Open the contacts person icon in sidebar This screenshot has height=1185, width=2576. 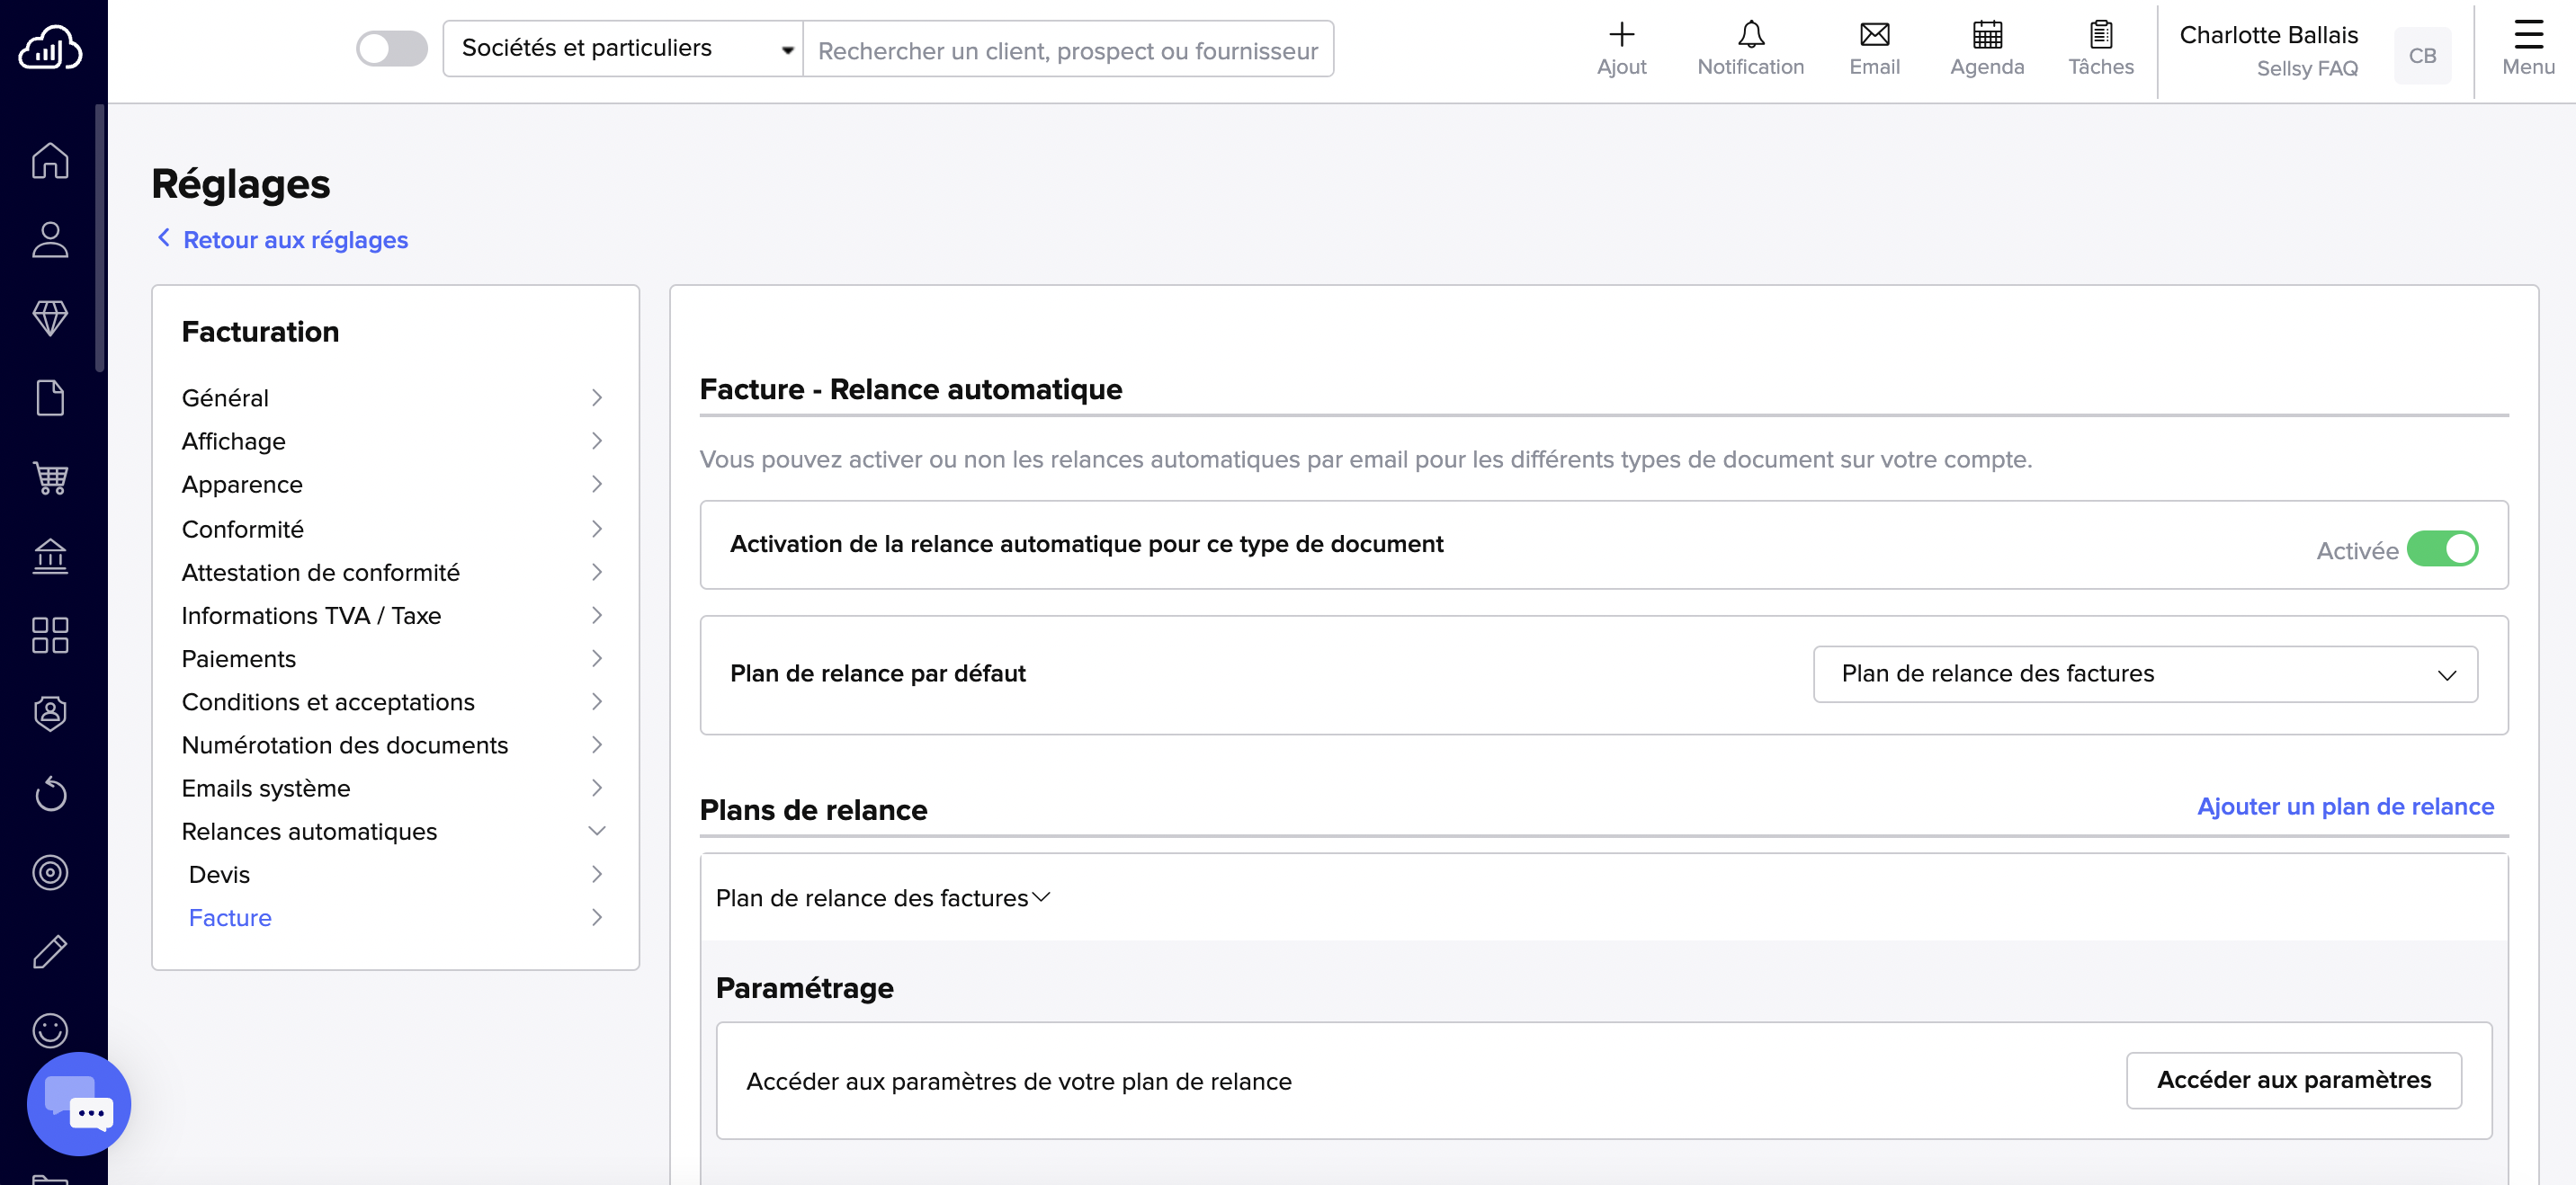(x=50, y=240)
